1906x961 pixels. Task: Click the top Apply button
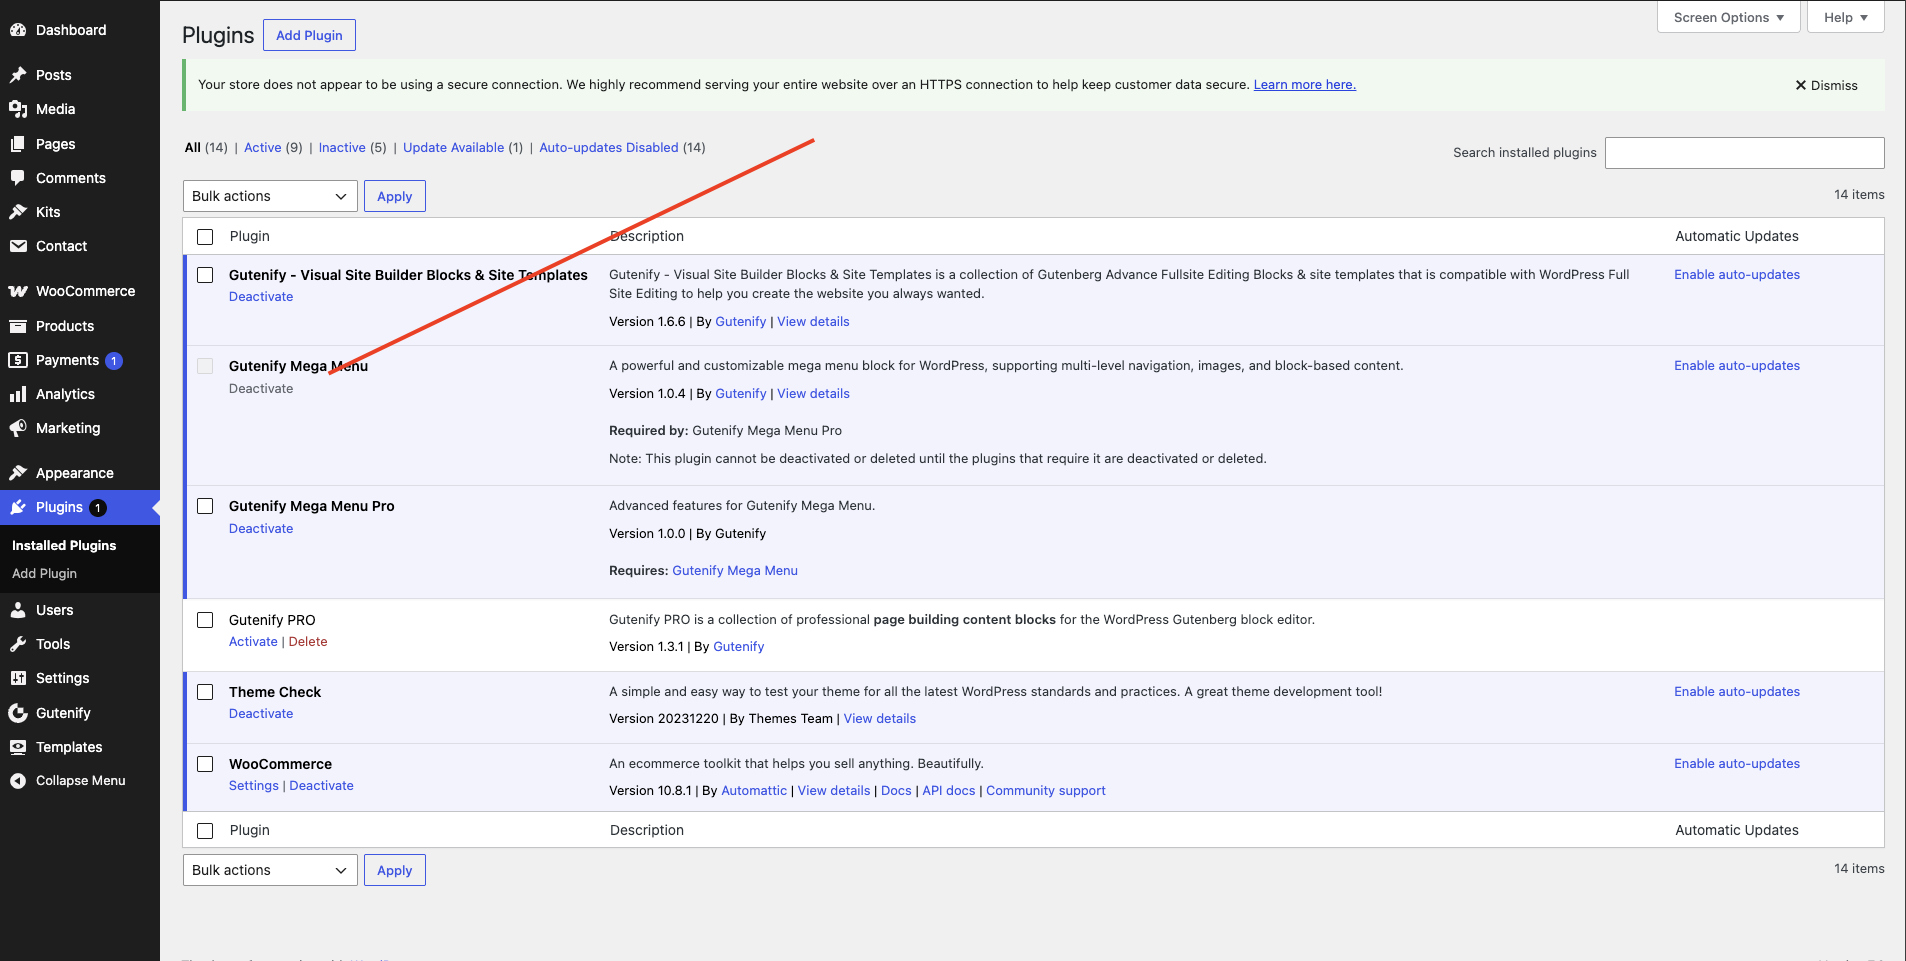[394, 196]
